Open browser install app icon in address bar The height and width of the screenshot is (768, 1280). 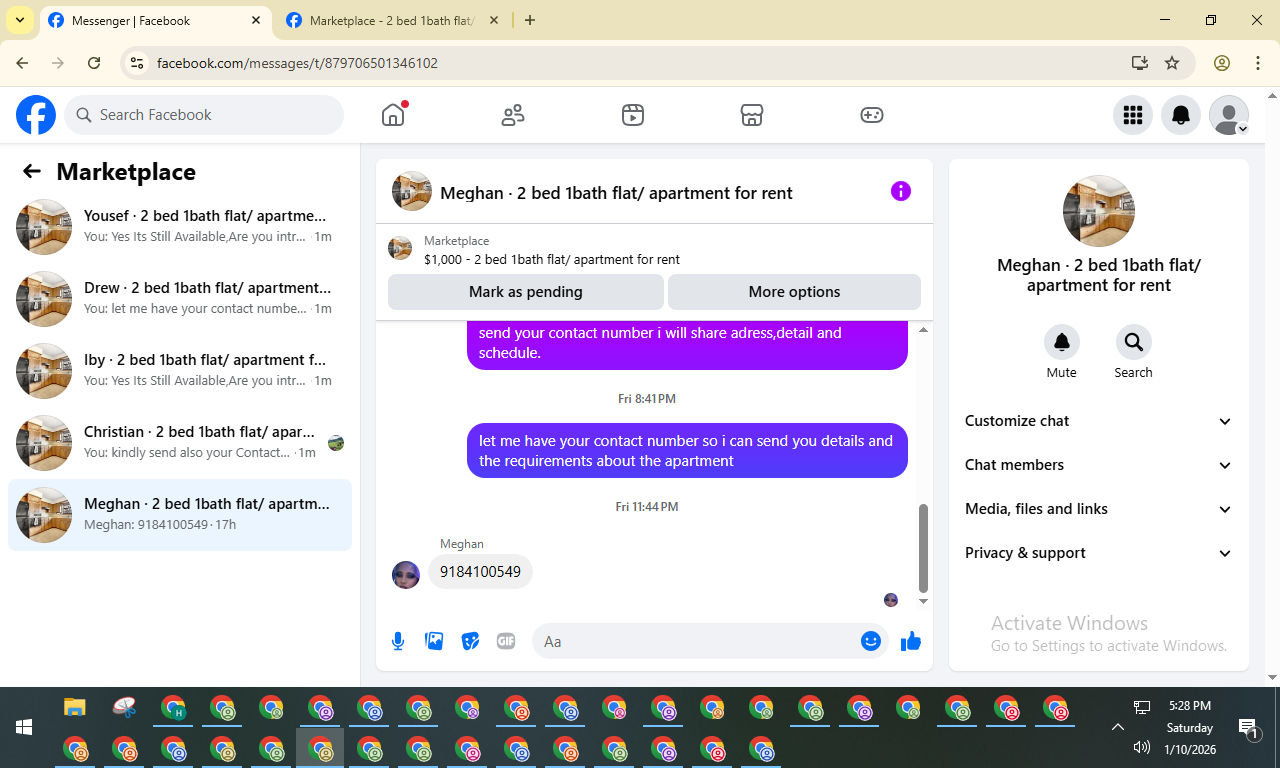coord(1140,63)
